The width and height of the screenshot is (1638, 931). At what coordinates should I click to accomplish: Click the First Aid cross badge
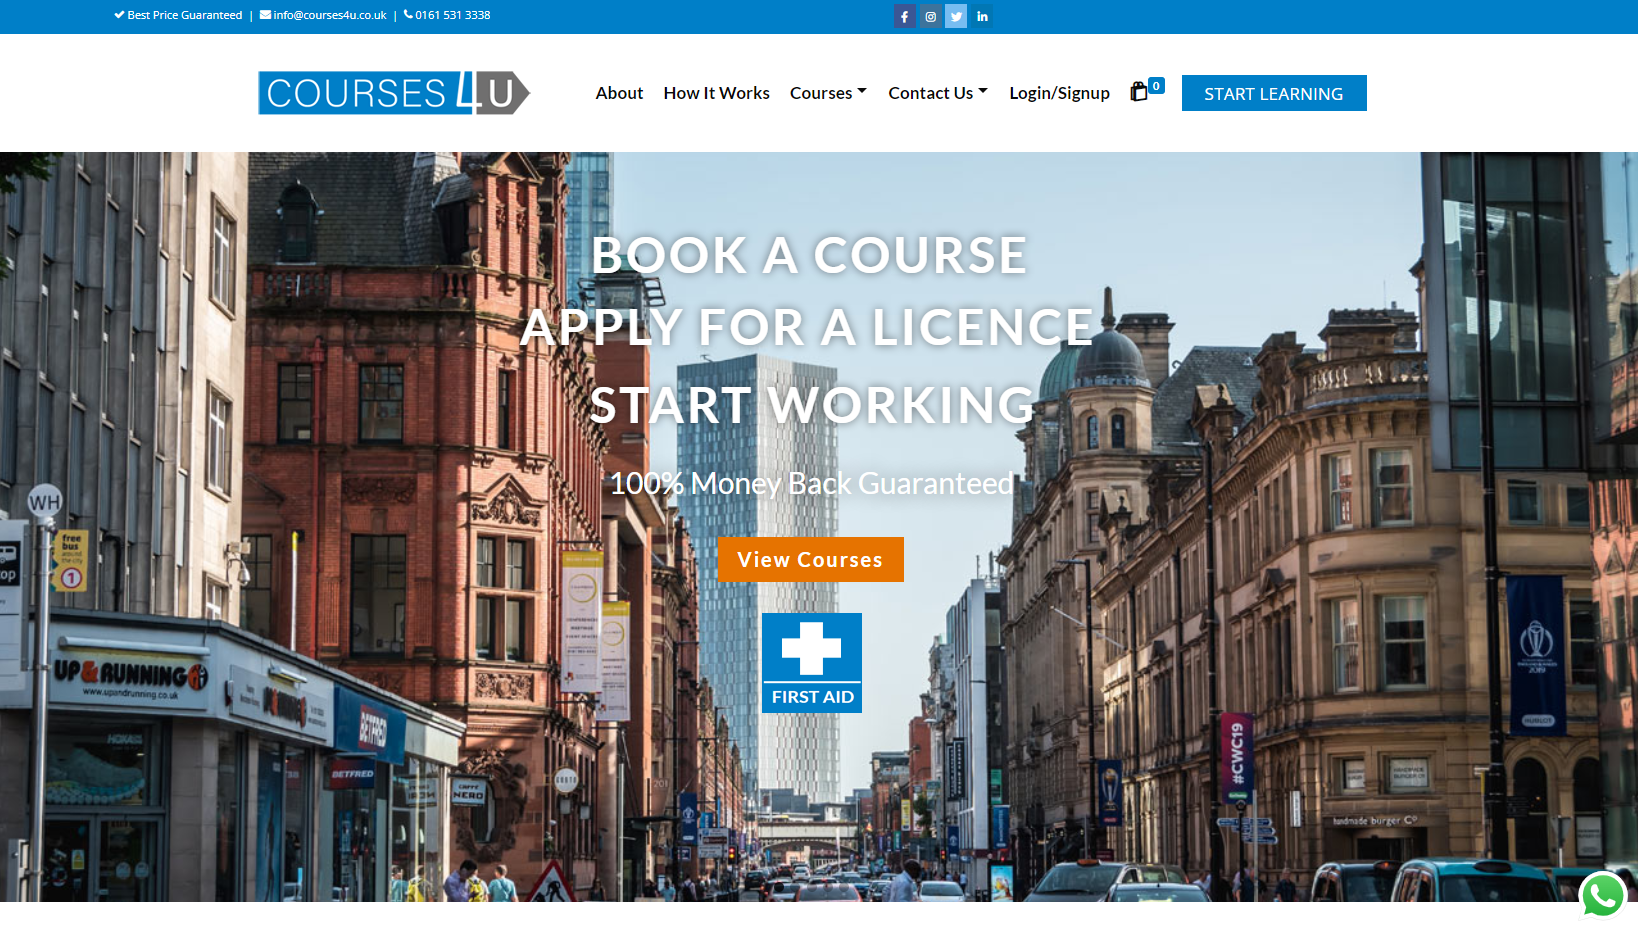(x=811, y=662)
